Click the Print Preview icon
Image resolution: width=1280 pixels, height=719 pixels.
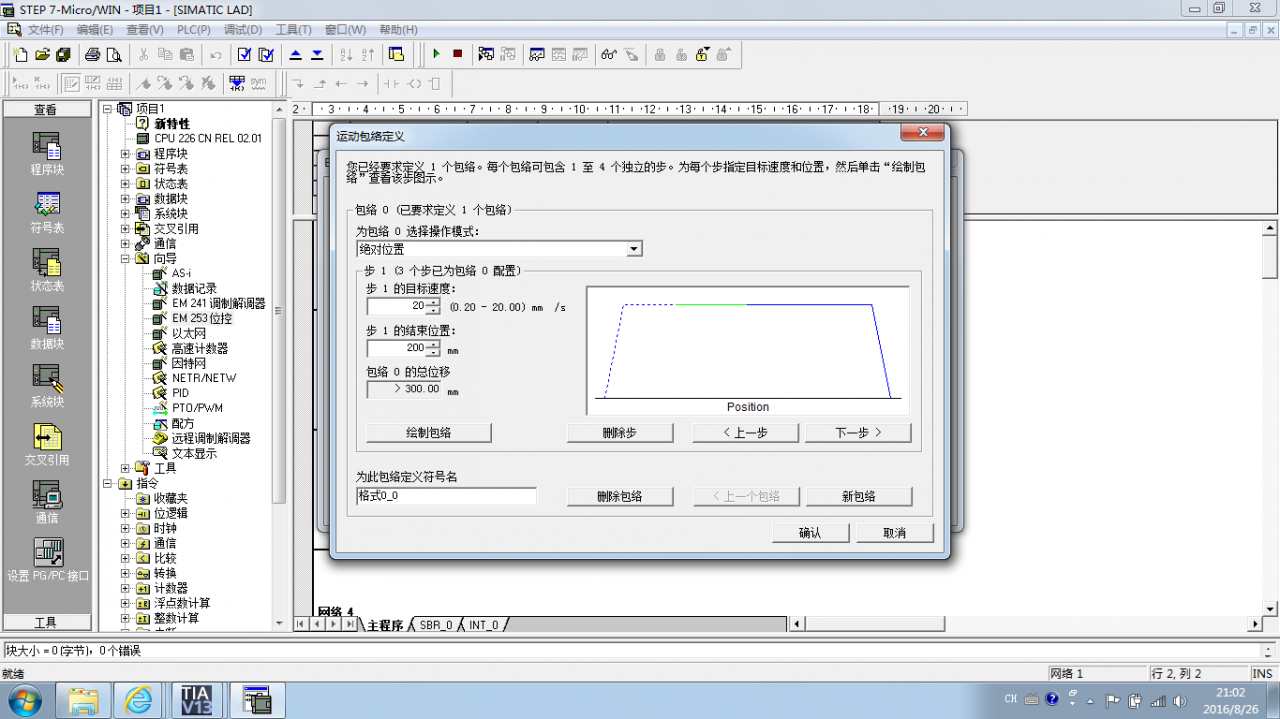(114, 54)
